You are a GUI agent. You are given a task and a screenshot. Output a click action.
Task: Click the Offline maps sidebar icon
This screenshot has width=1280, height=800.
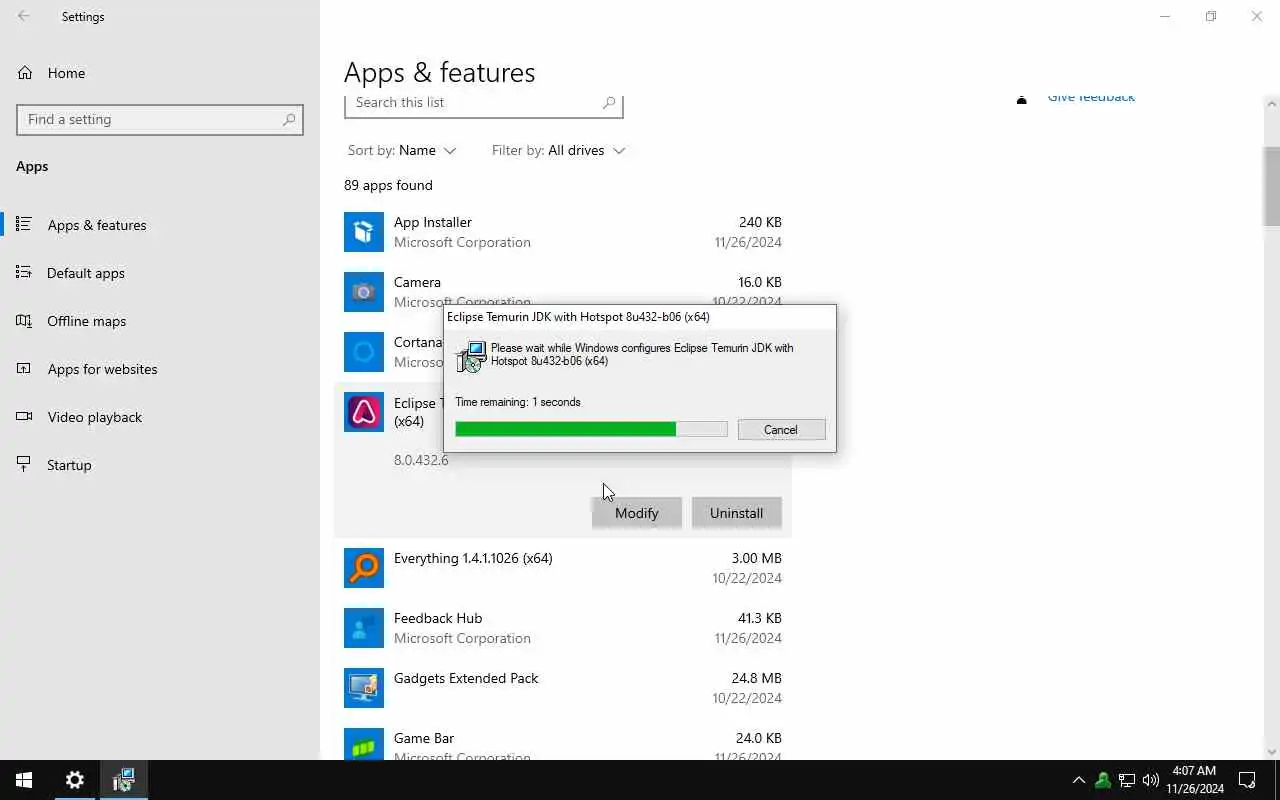pos(24,320)
